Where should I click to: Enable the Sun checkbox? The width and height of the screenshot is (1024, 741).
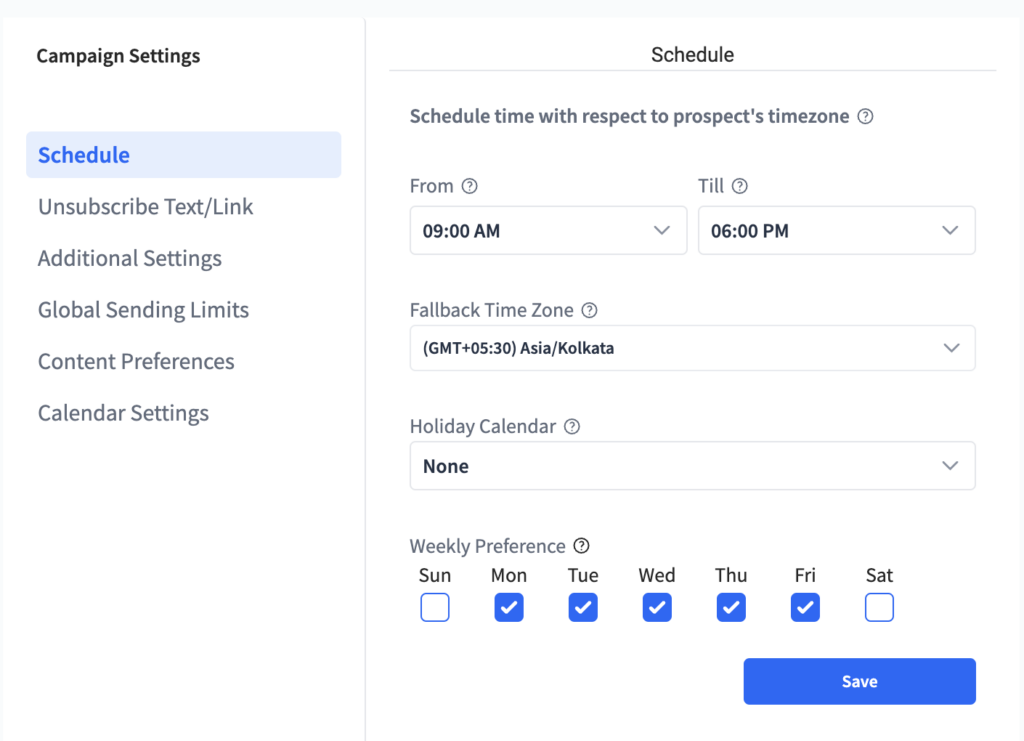[x=435, y=607]
